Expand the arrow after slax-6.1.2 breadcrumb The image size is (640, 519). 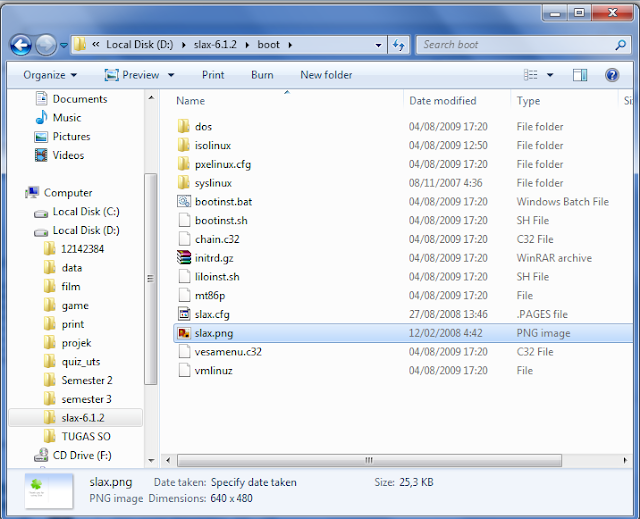coord(247,45)
